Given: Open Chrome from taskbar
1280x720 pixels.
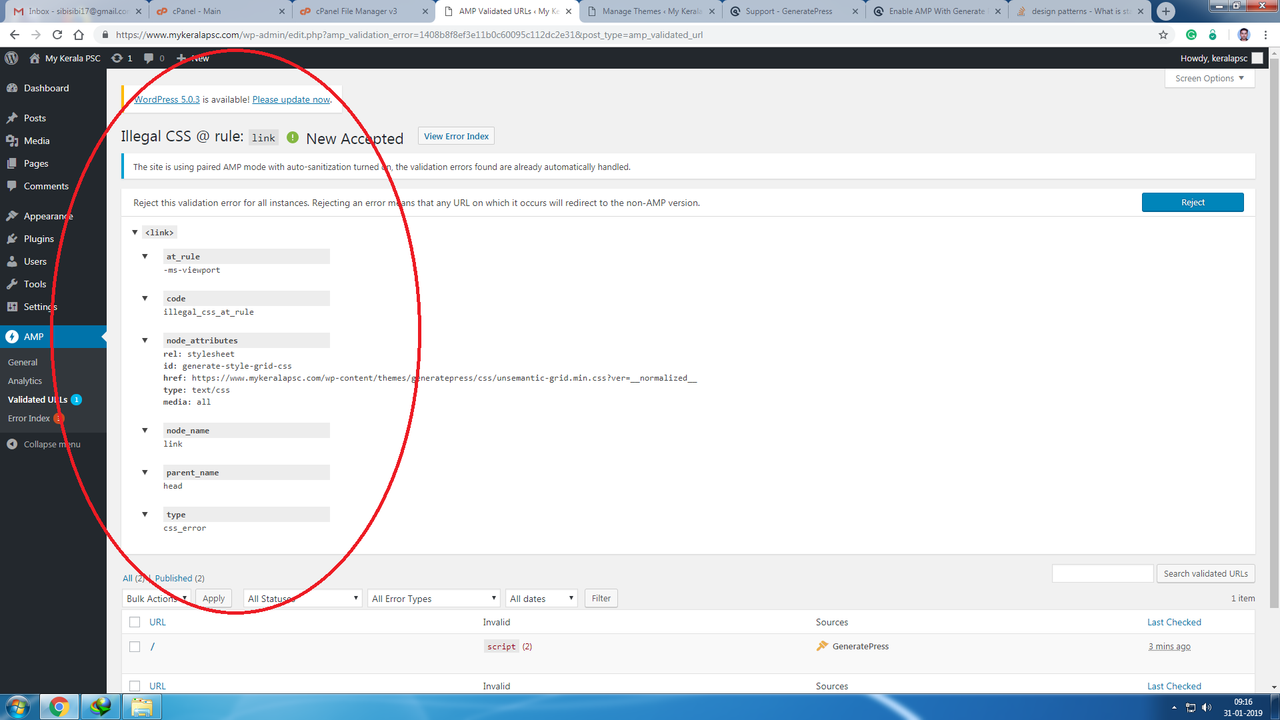Looking at the screenshot, I should pos(59,707).
